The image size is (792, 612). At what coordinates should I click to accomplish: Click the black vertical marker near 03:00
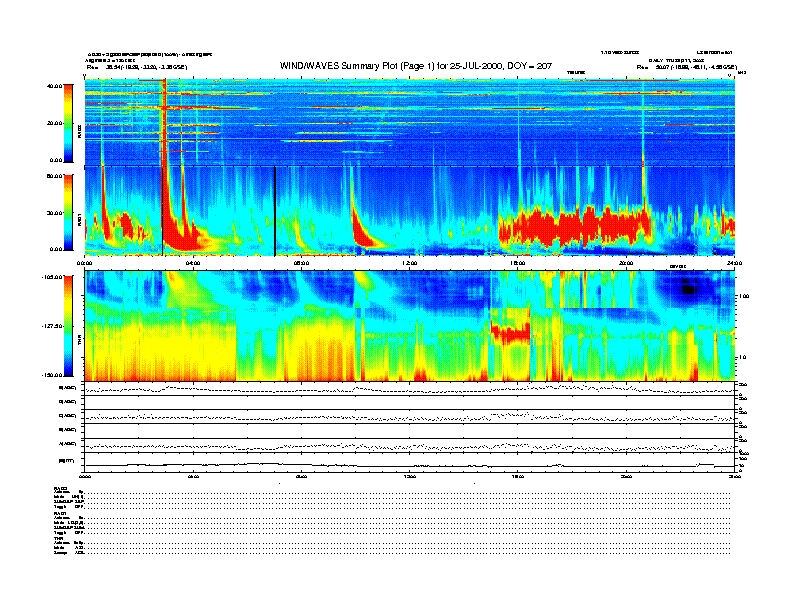(163, 211)
